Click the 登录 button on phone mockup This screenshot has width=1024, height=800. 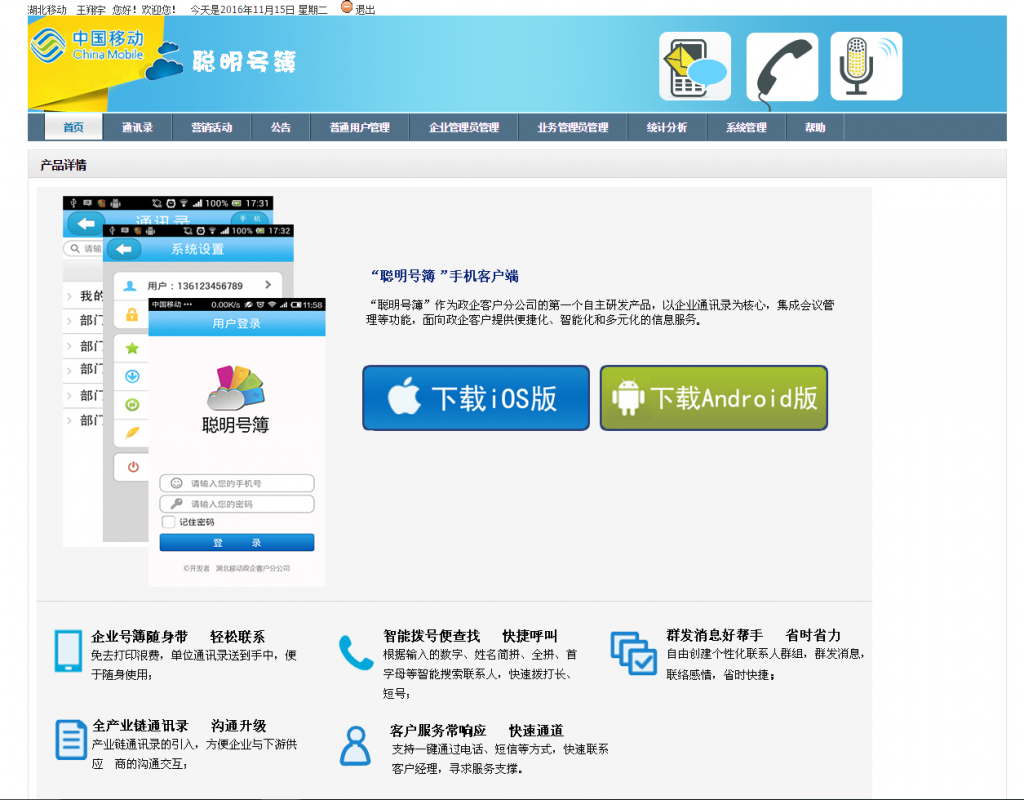click(237, 543)
